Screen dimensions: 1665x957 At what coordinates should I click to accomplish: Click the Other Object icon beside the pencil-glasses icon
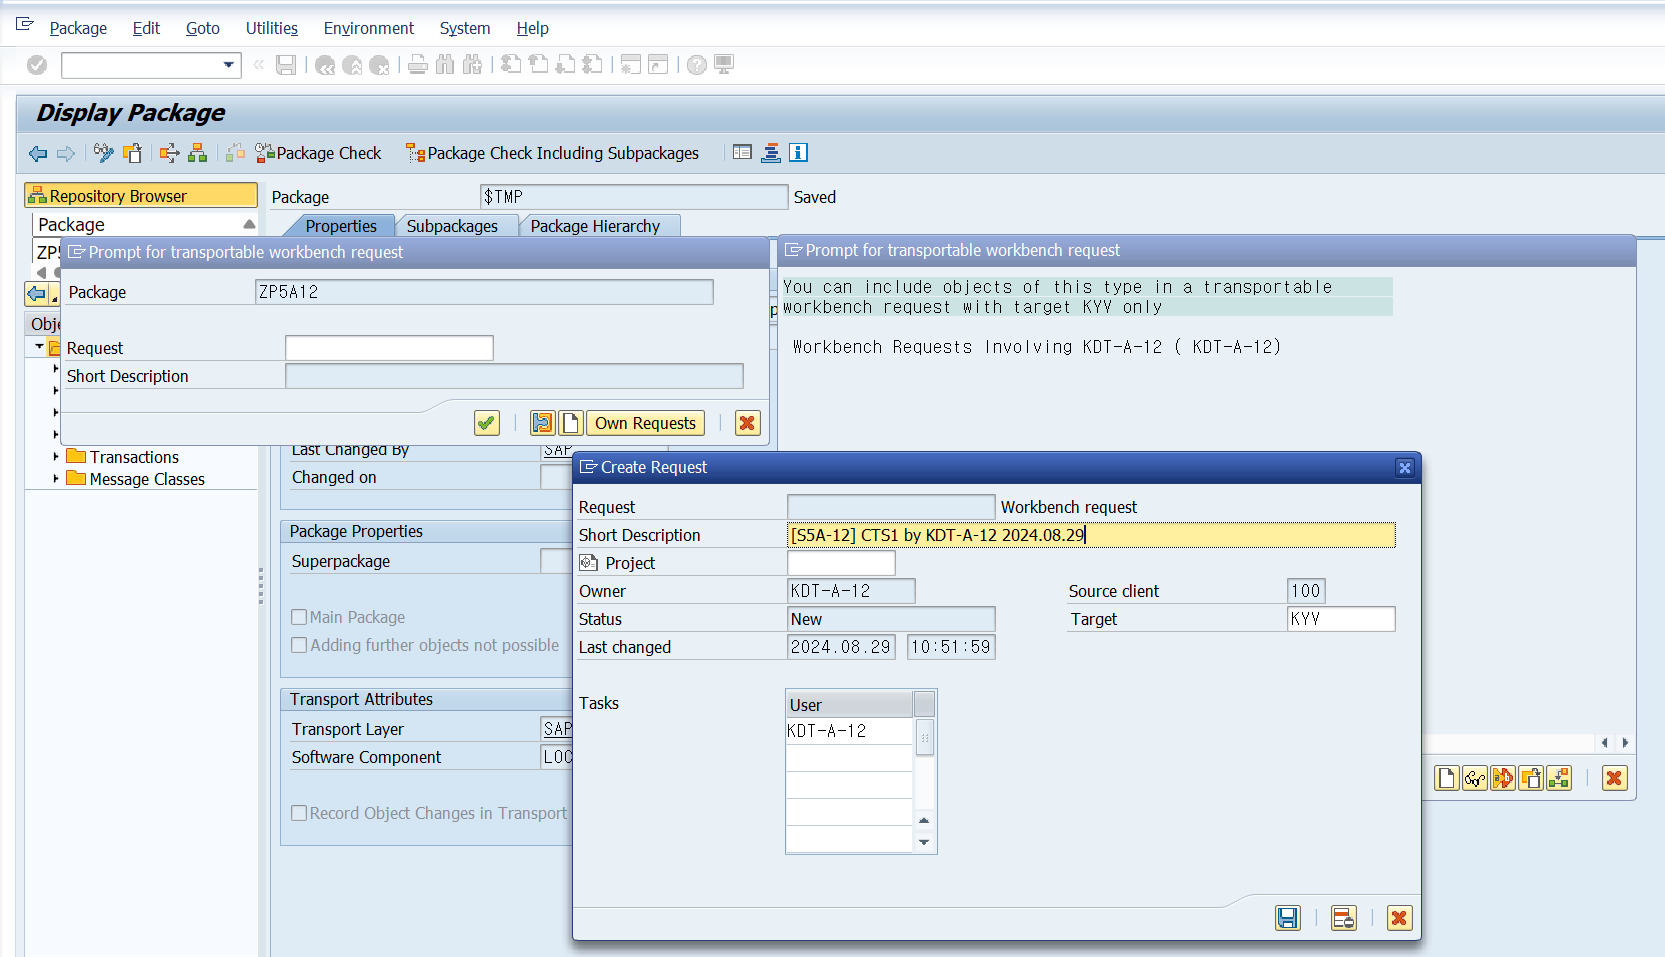132,153
